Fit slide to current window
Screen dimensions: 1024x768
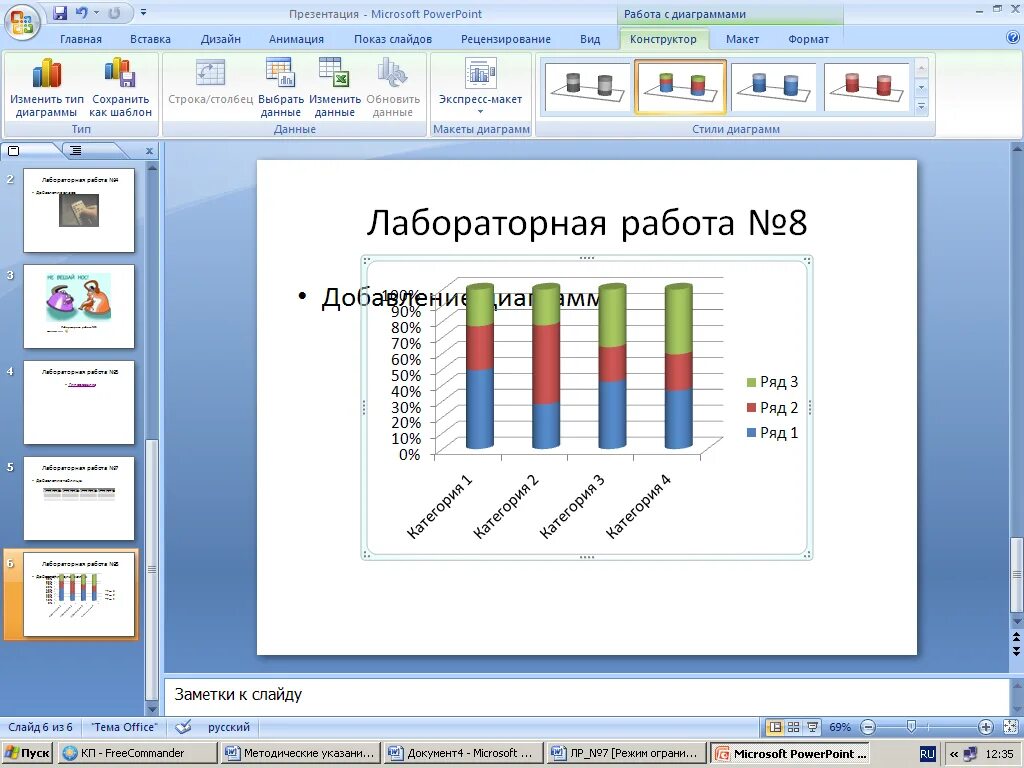click(x=1010, y=727)
